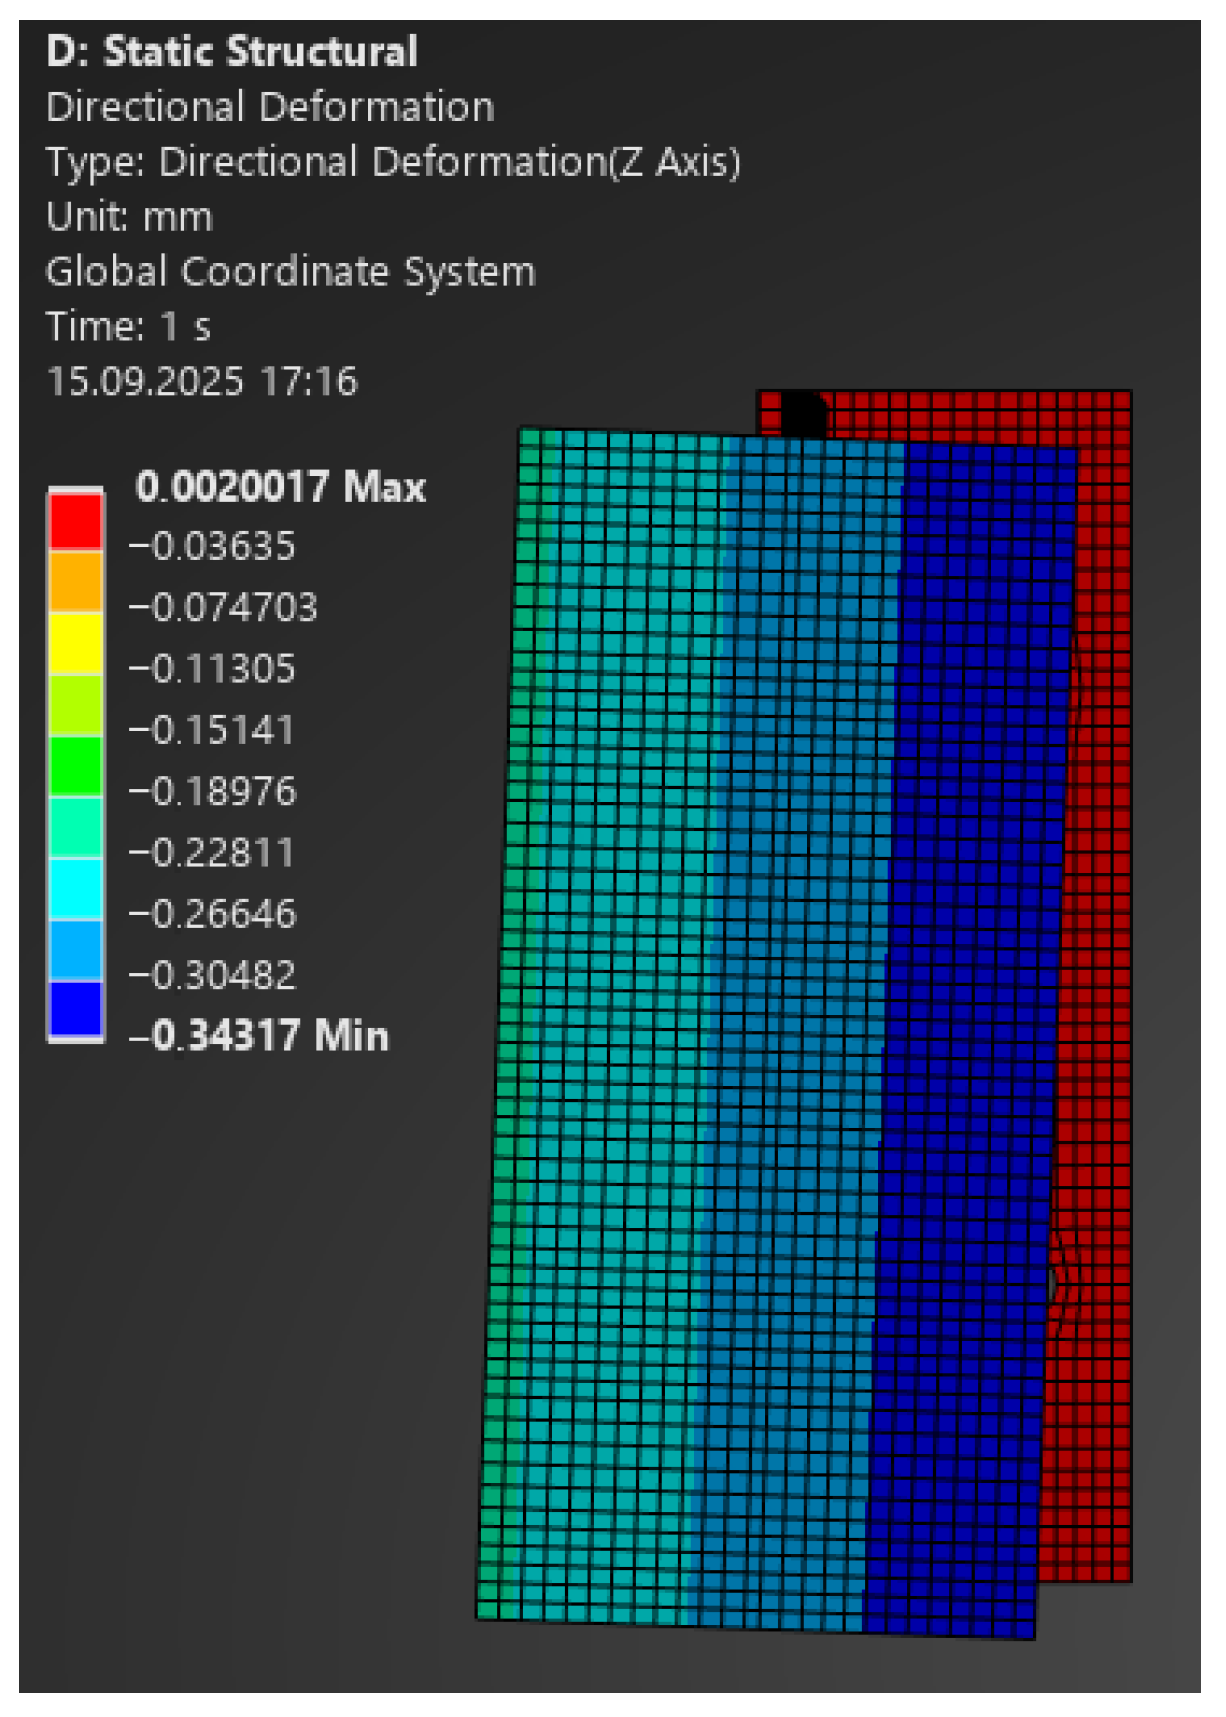
Task: Select the Time: 1 s label
Action: 129,327
